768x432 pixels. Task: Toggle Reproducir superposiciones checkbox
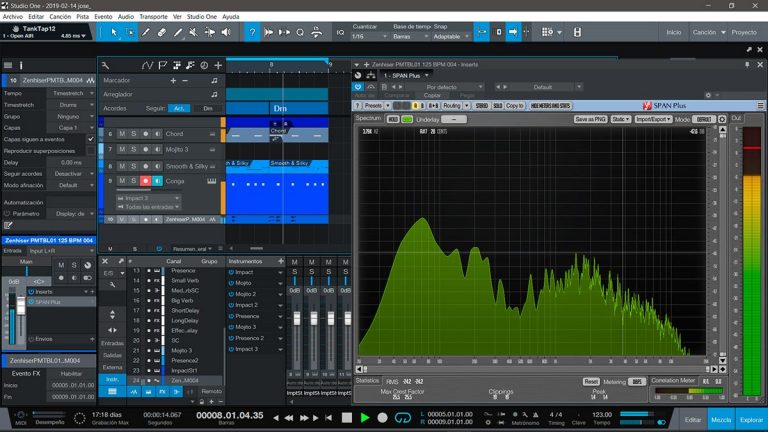click(91, 151)
